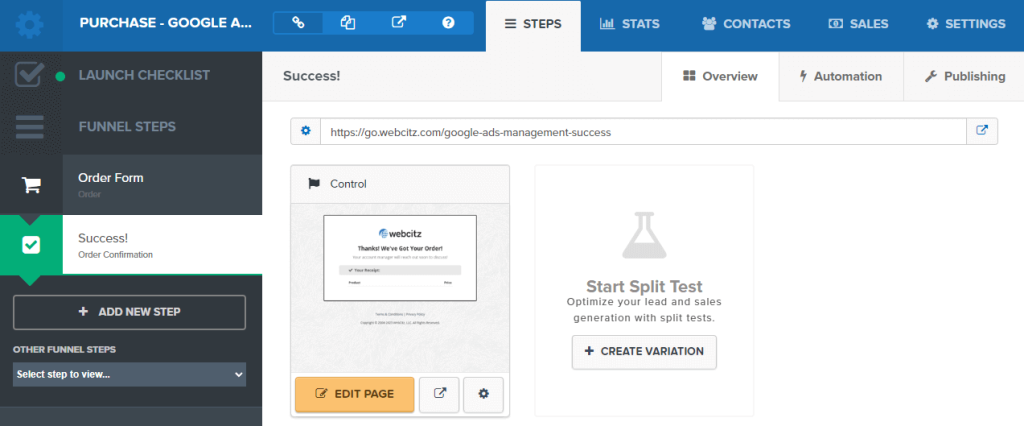Click the funnel link icon in header
This screenshot has width=1024, height=426.
coord(298,23)
